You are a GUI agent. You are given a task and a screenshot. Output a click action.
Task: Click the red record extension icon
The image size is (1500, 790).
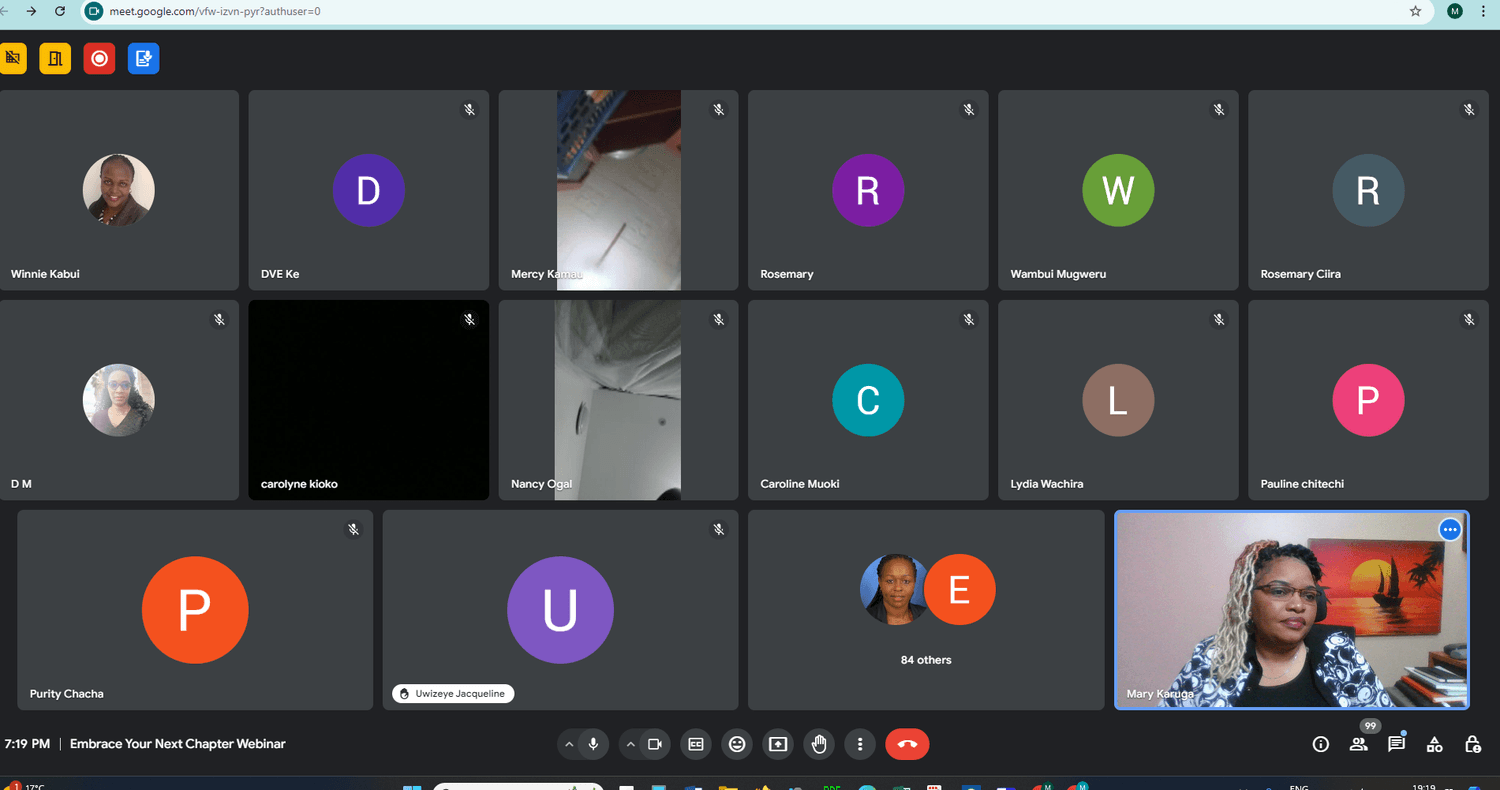coord(99,58)
